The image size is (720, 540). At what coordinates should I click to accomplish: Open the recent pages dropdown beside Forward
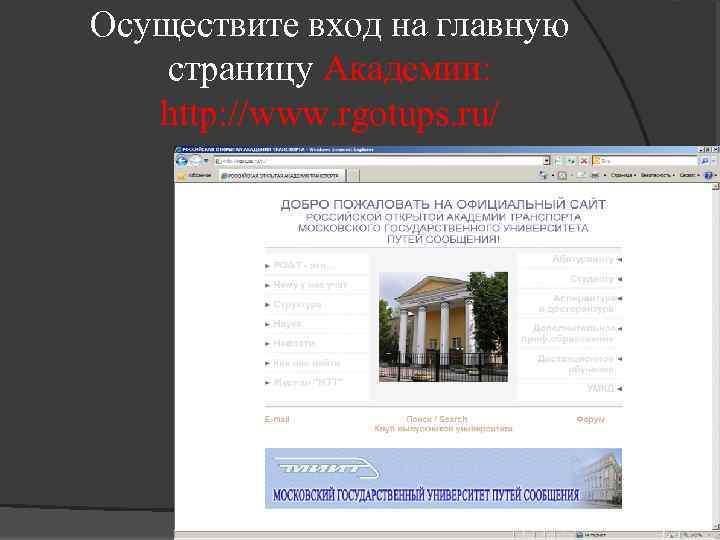[x=206, y=161]
